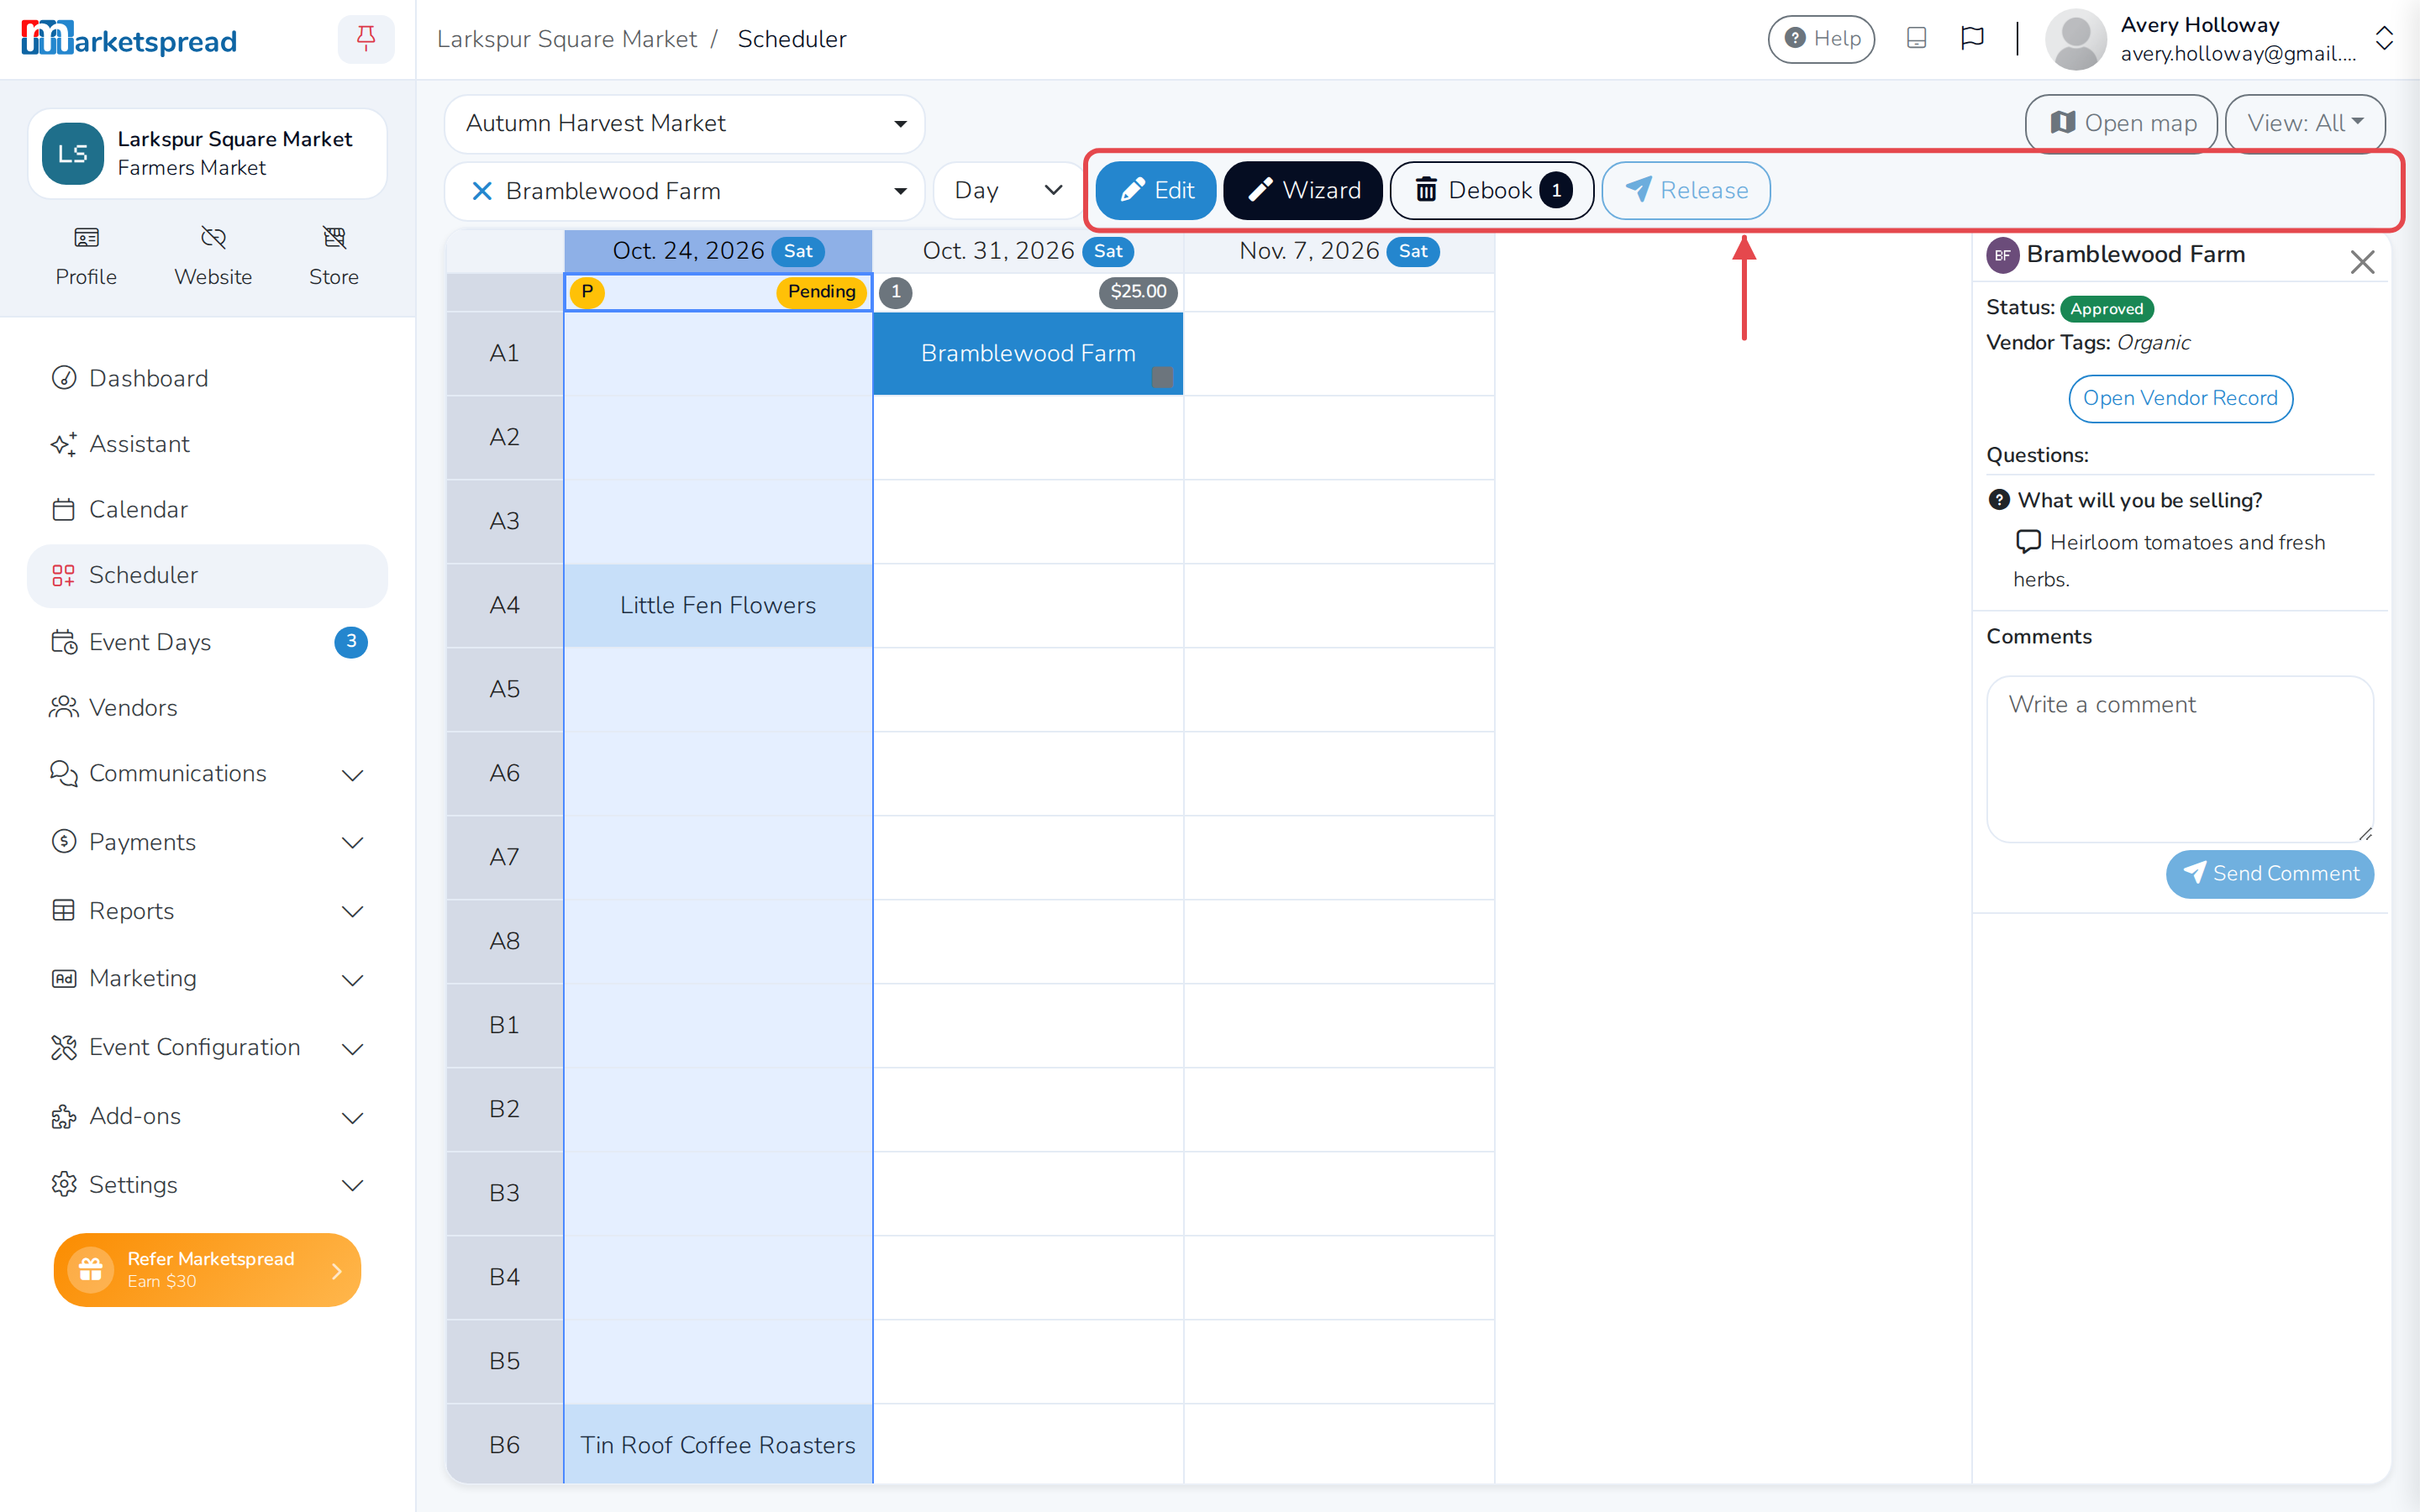Click the Tin Roof Coffee Roasters booking
2420x1512 pixels.
718,1445
